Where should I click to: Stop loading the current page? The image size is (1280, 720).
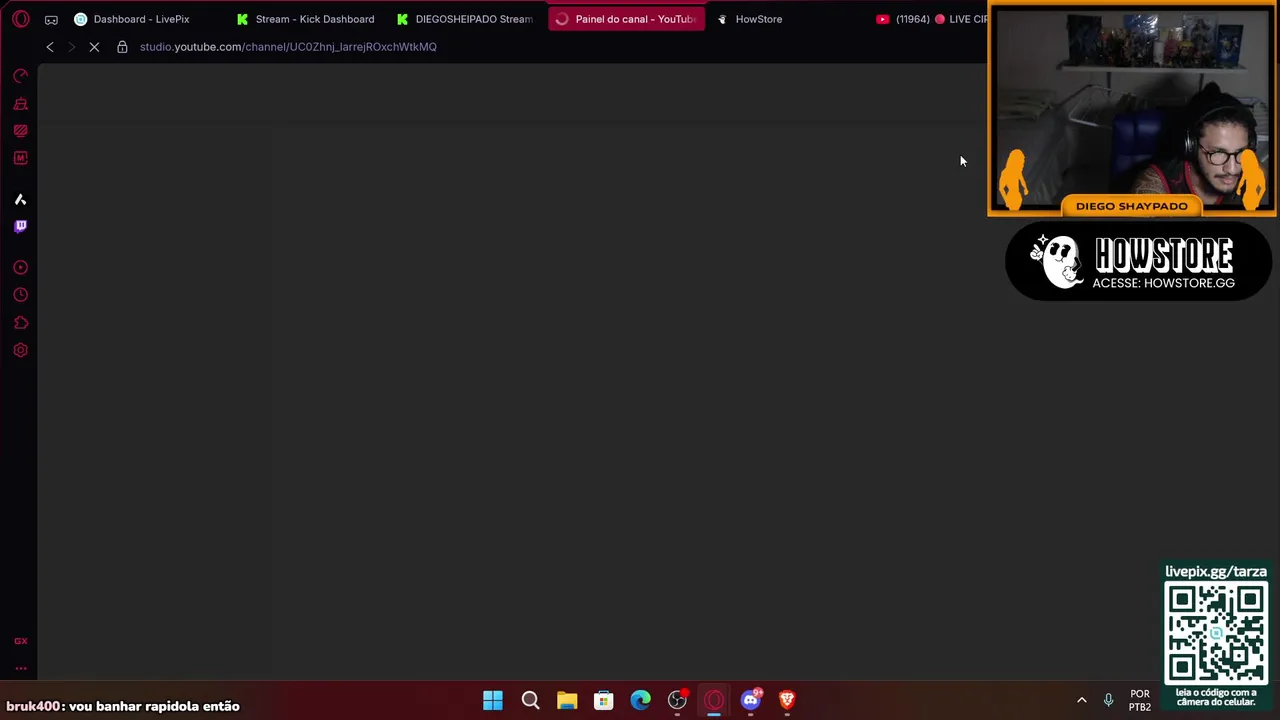94,47
